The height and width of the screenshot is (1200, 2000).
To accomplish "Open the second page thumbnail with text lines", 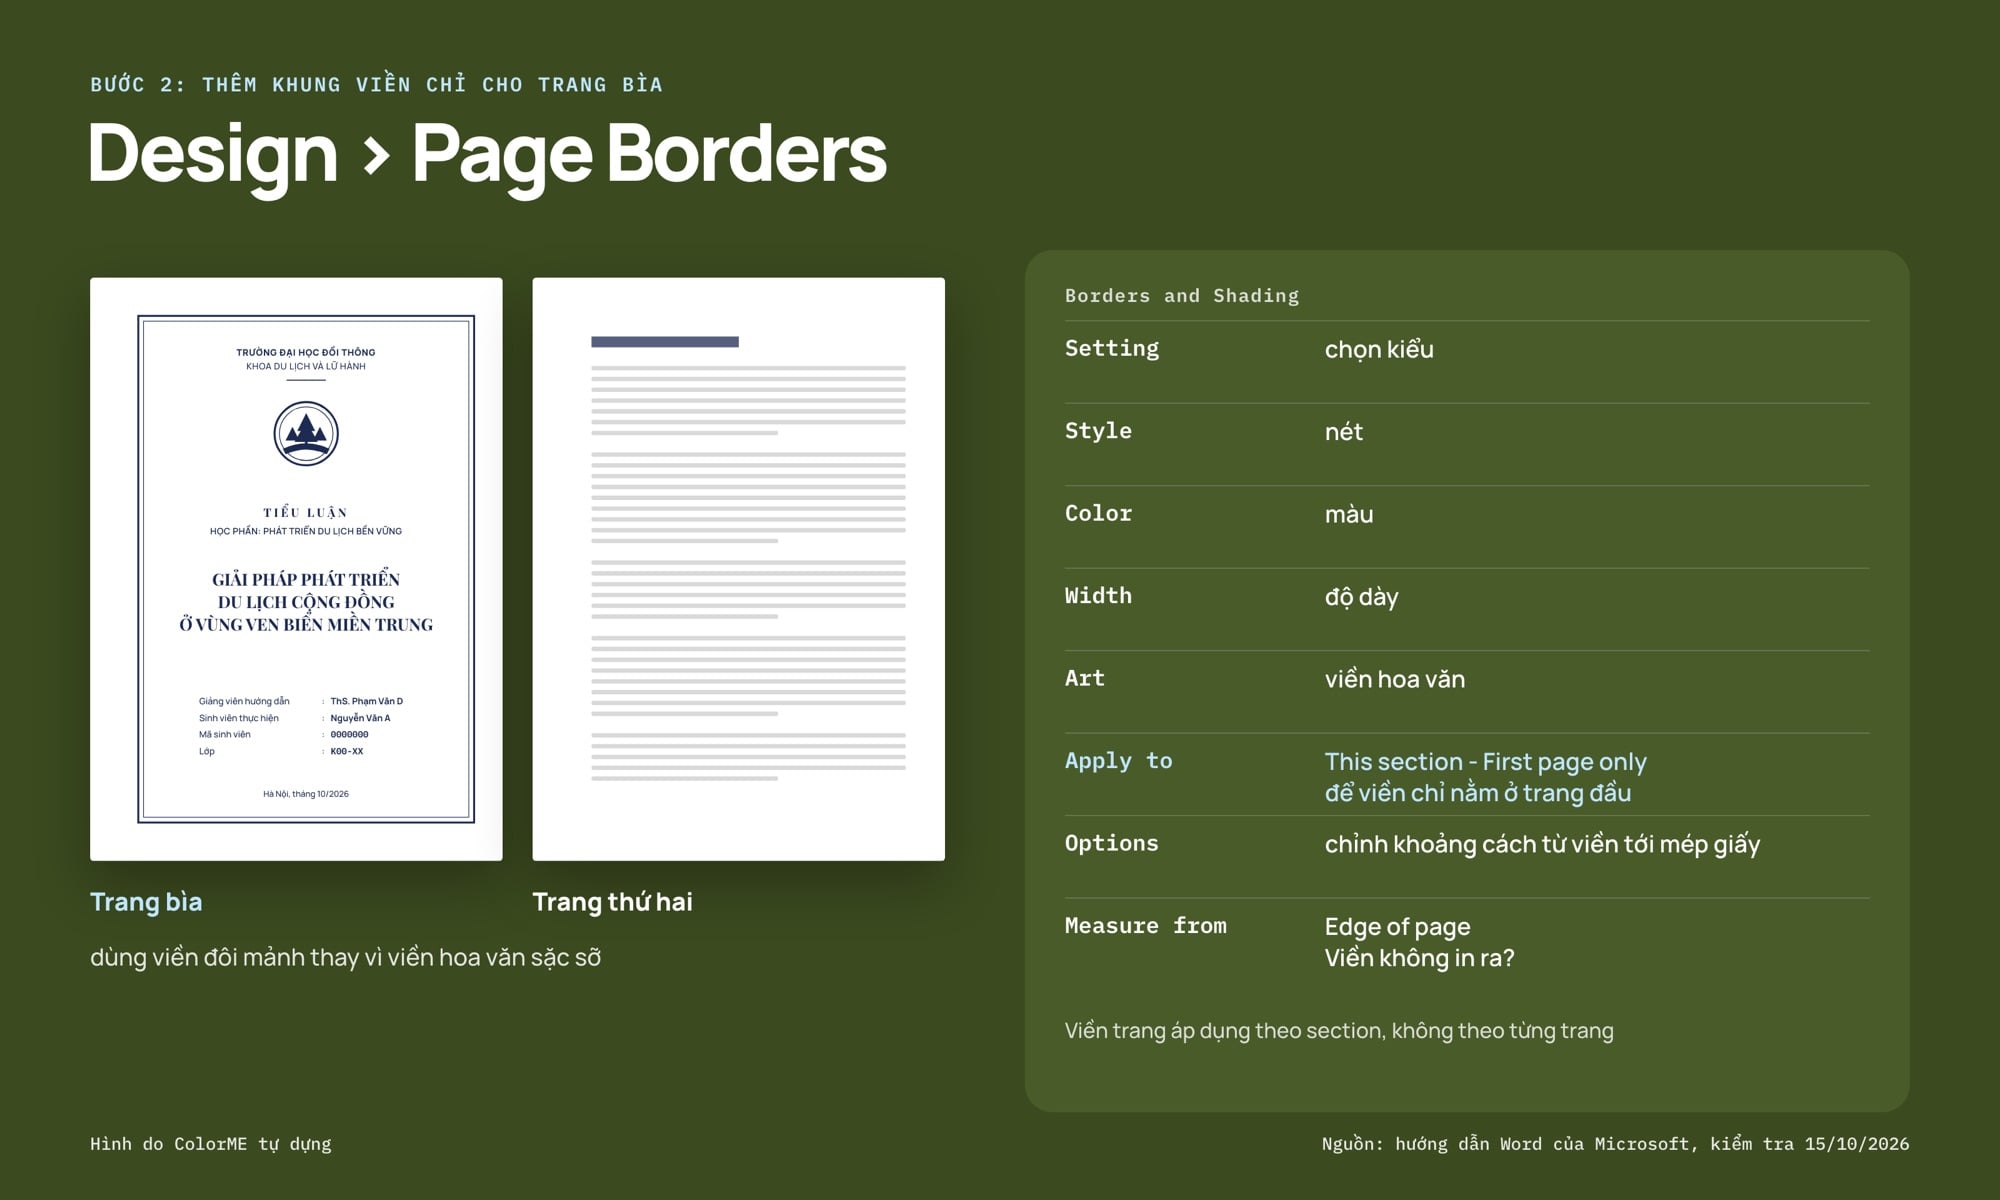I will tap(738, 569).
